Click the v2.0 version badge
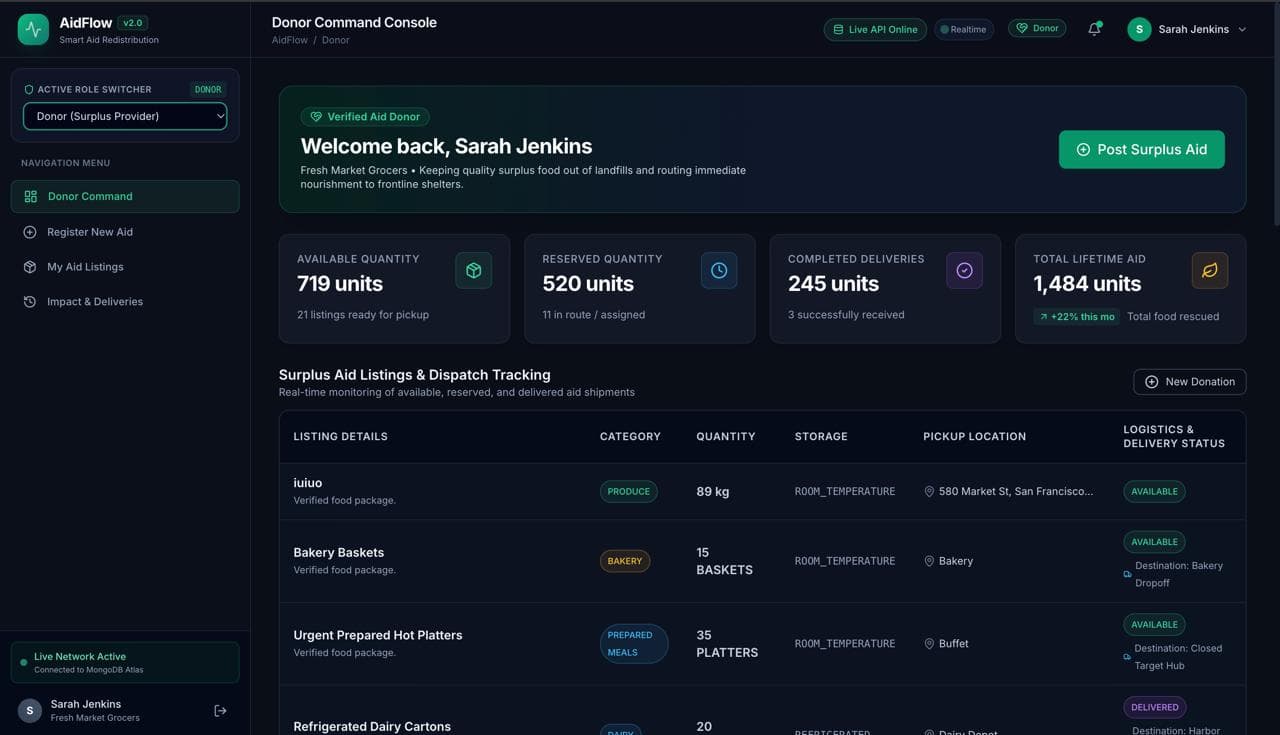Image resolution: width=1280 pixels, height=735 pixels. (x=132, y=23)
